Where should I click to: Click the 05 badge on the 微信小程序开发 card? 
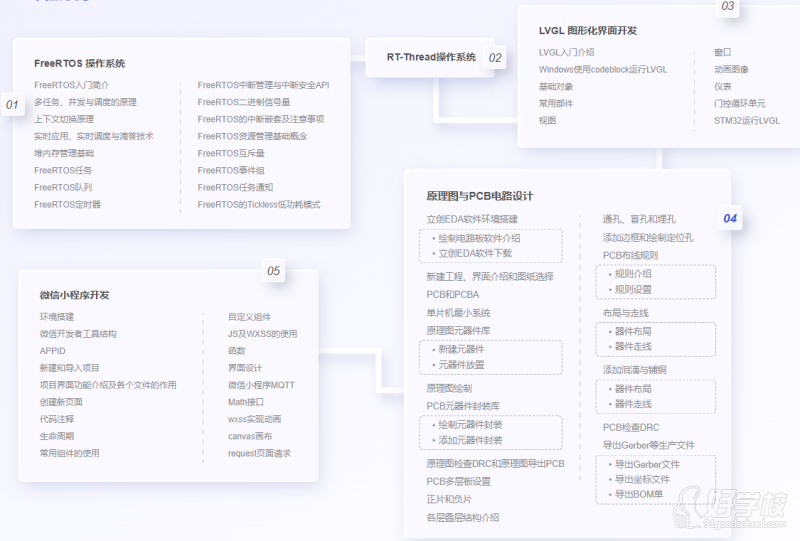pyautogui.click(x=273, y=270)
